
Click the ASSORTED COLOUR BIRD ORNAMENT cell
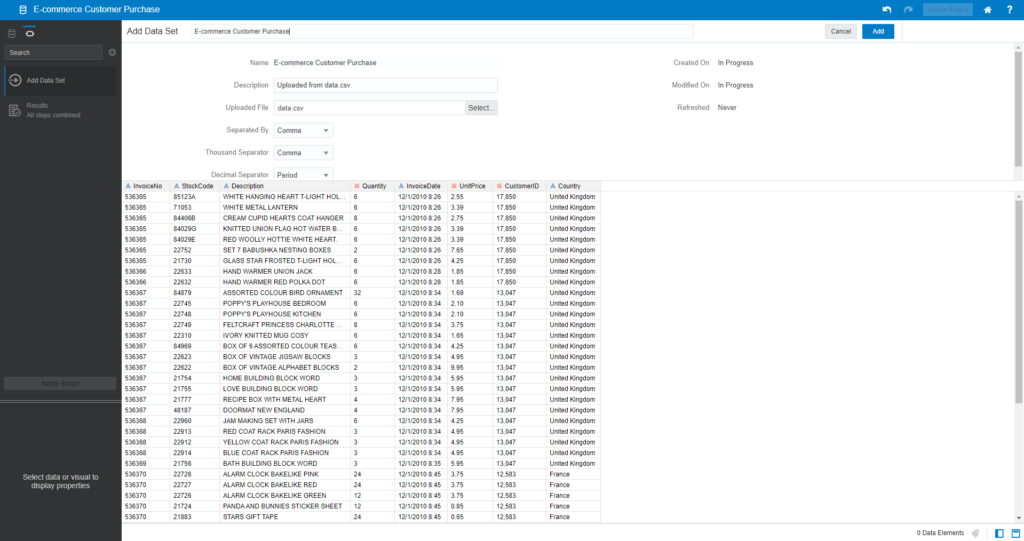tap(285, 293)
